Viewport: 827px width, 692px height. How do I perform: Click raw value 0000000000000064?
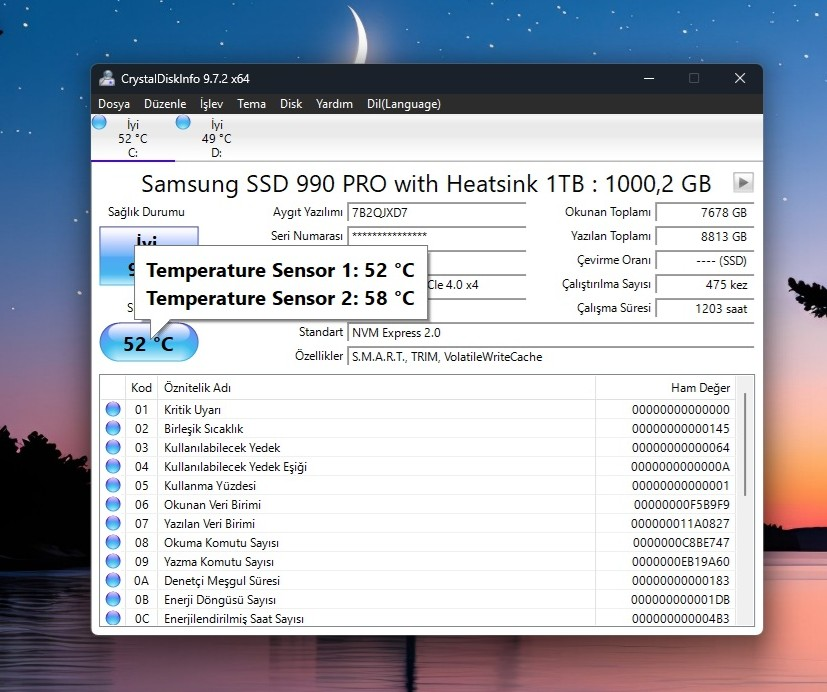680,448
